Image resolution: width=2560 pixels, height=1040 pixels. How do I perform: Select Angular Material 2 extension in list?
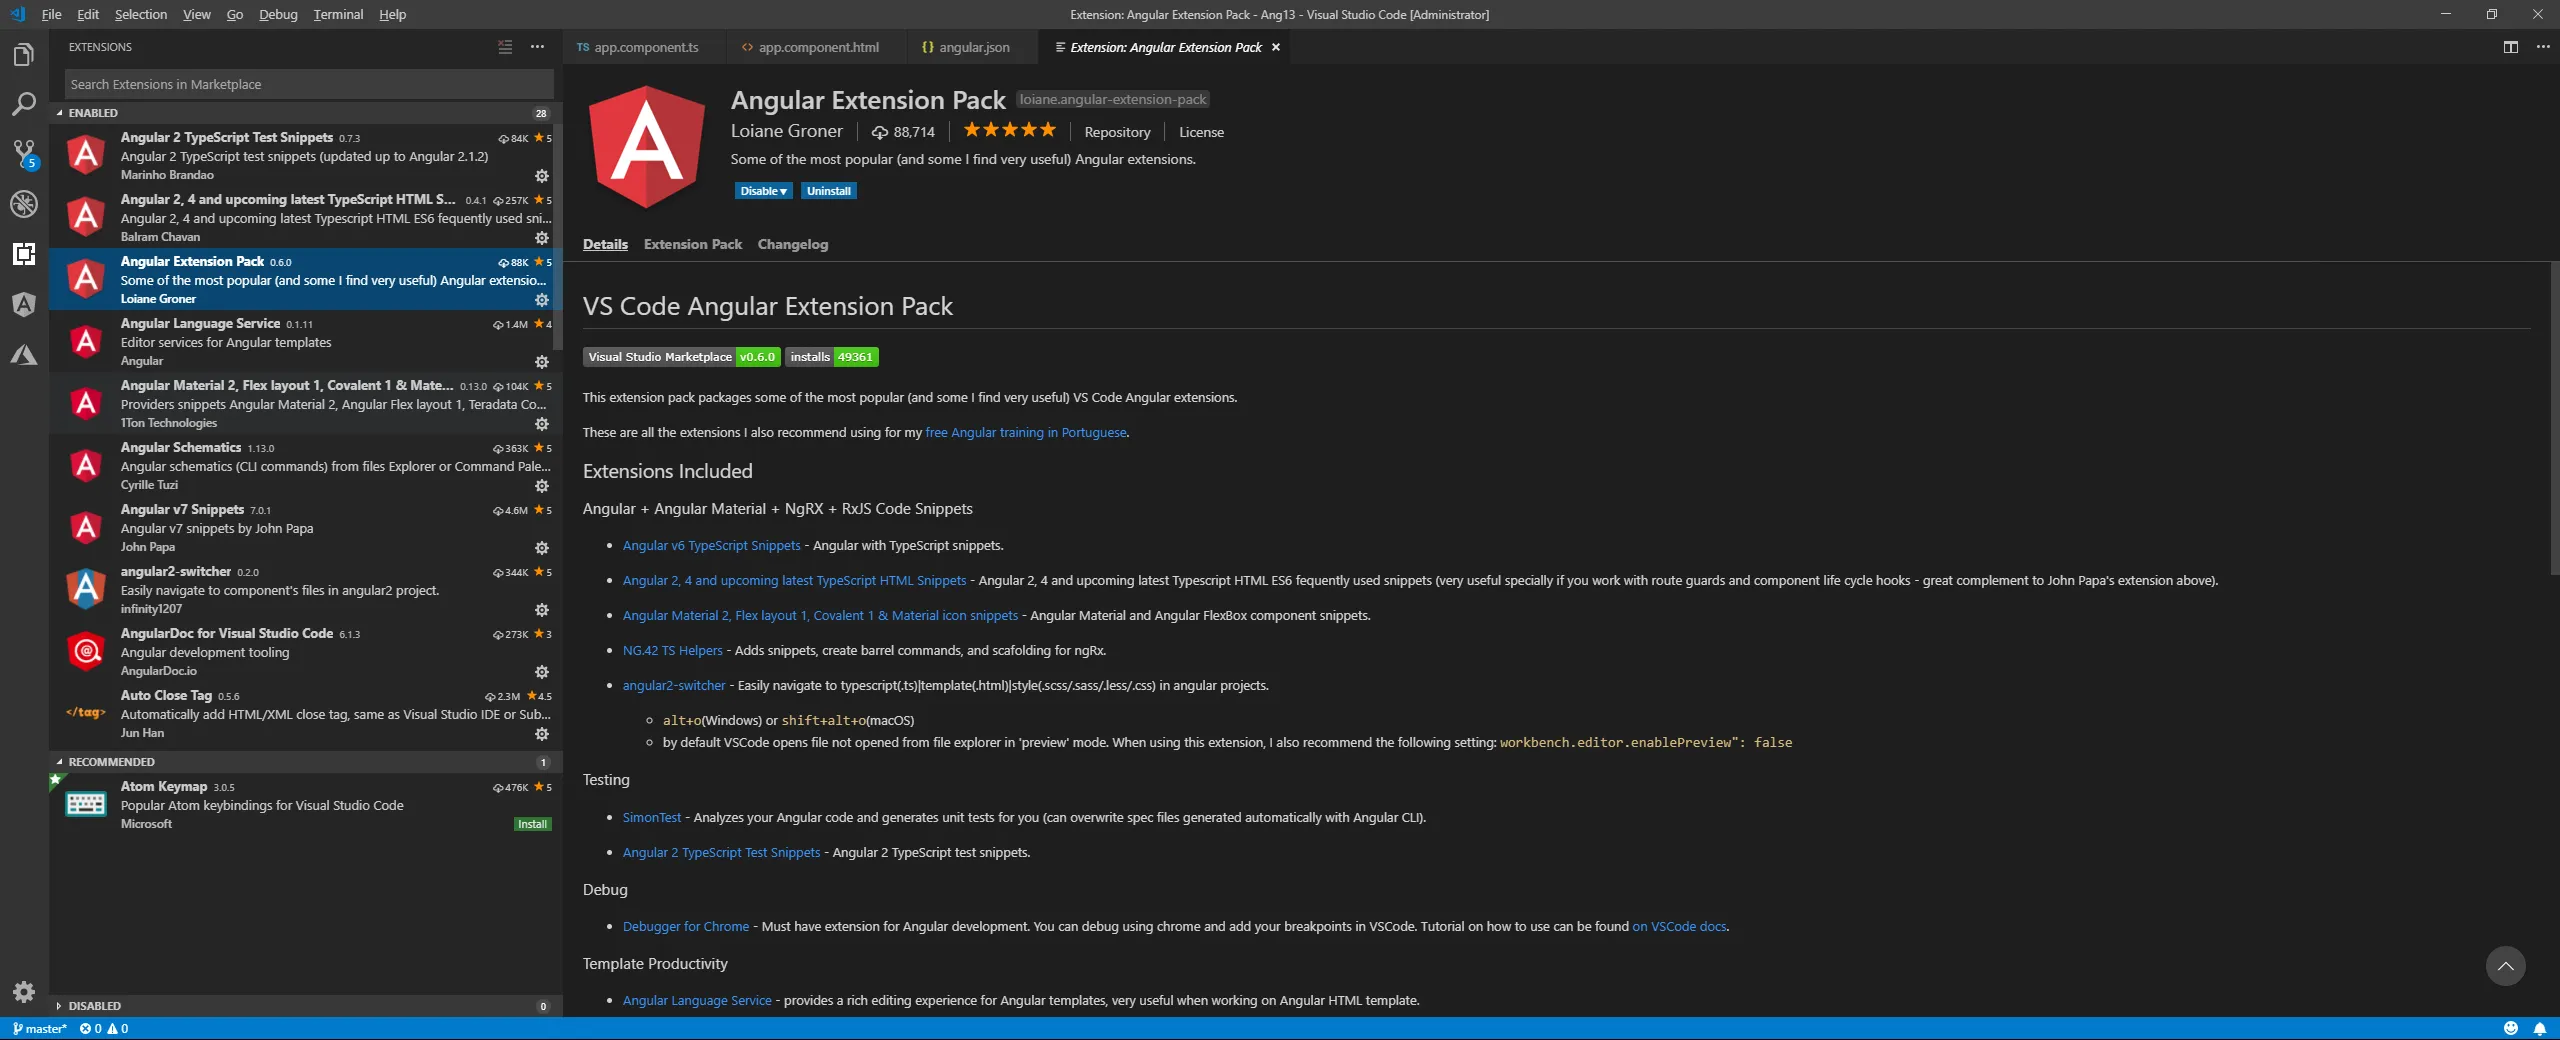pyautogui.click(x=306, y=404)
